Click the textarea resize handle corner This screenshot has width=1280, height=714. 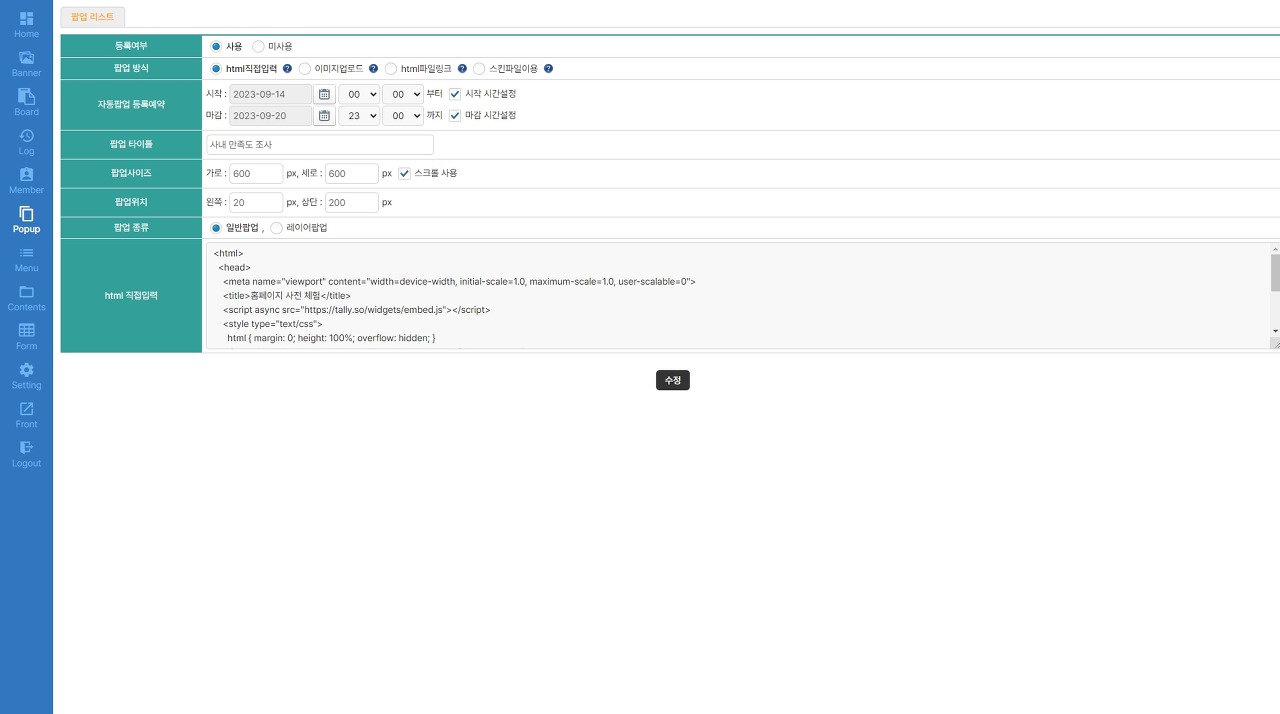click(1275, 344)
